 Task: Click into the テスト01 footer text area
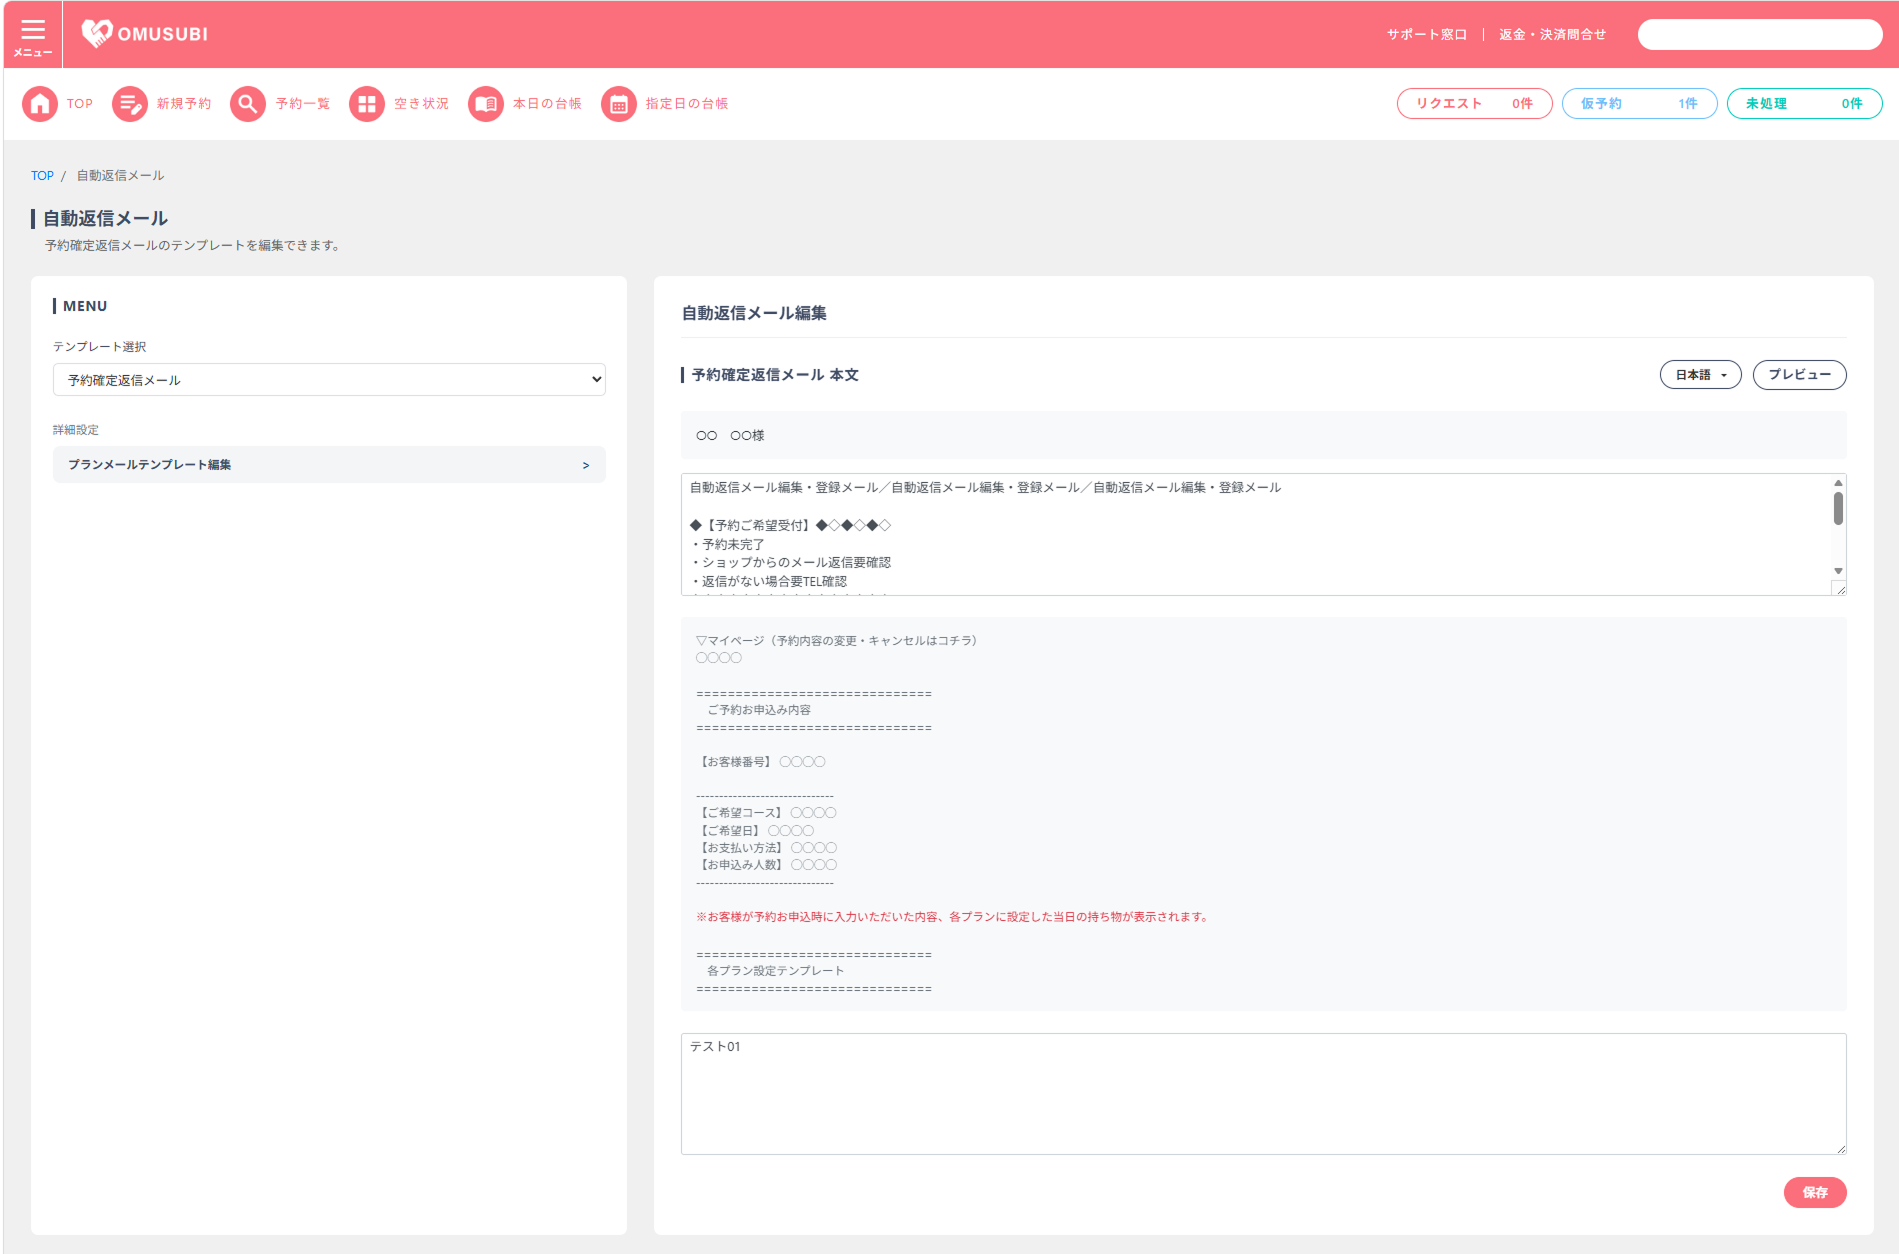pos(1264,1094)
